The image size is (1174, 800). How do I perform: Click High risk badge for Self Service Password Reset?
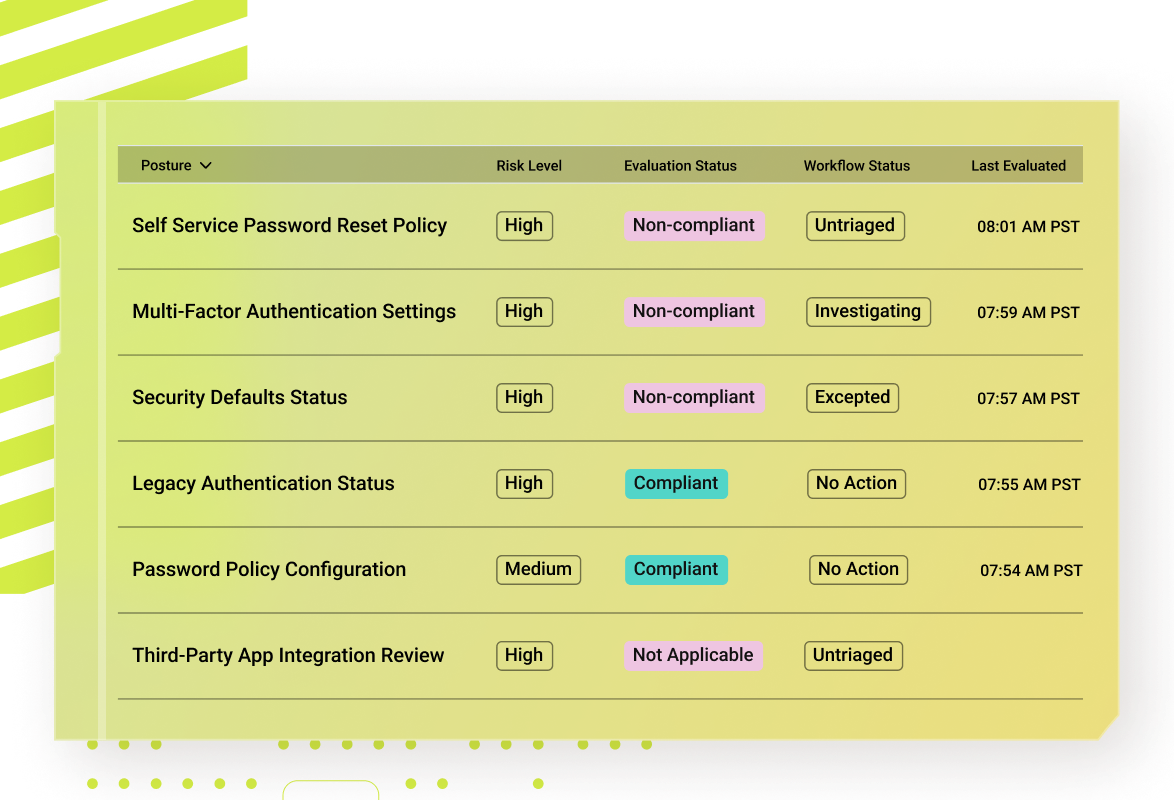[x=524, y=225]
